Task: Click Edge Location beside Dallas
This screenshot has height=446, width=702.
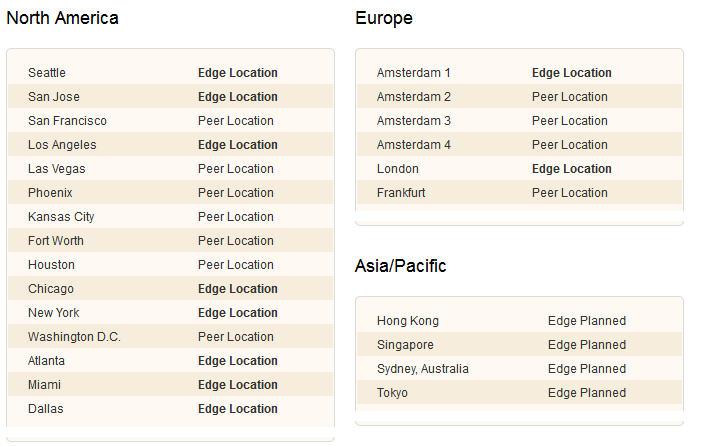Action: pyautogui.click(x=238, y=409)
